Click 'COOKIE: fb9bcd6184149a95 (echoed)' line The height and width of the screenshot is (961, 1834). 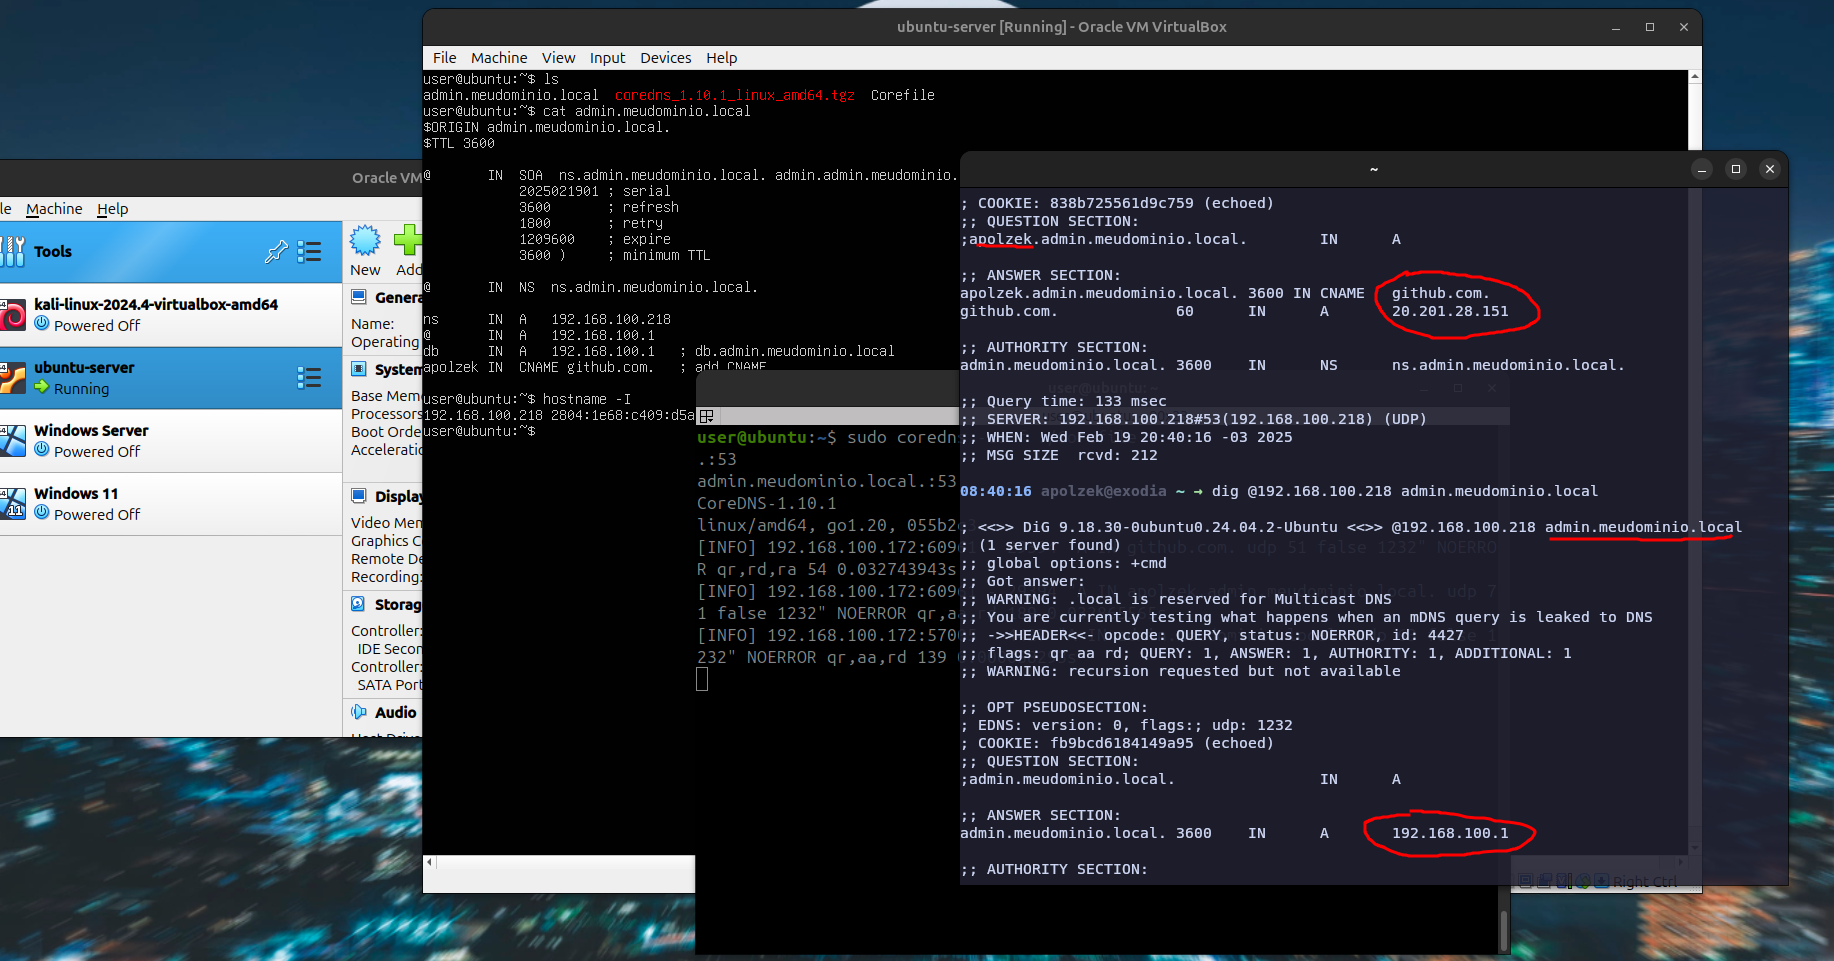[1117, 743]
